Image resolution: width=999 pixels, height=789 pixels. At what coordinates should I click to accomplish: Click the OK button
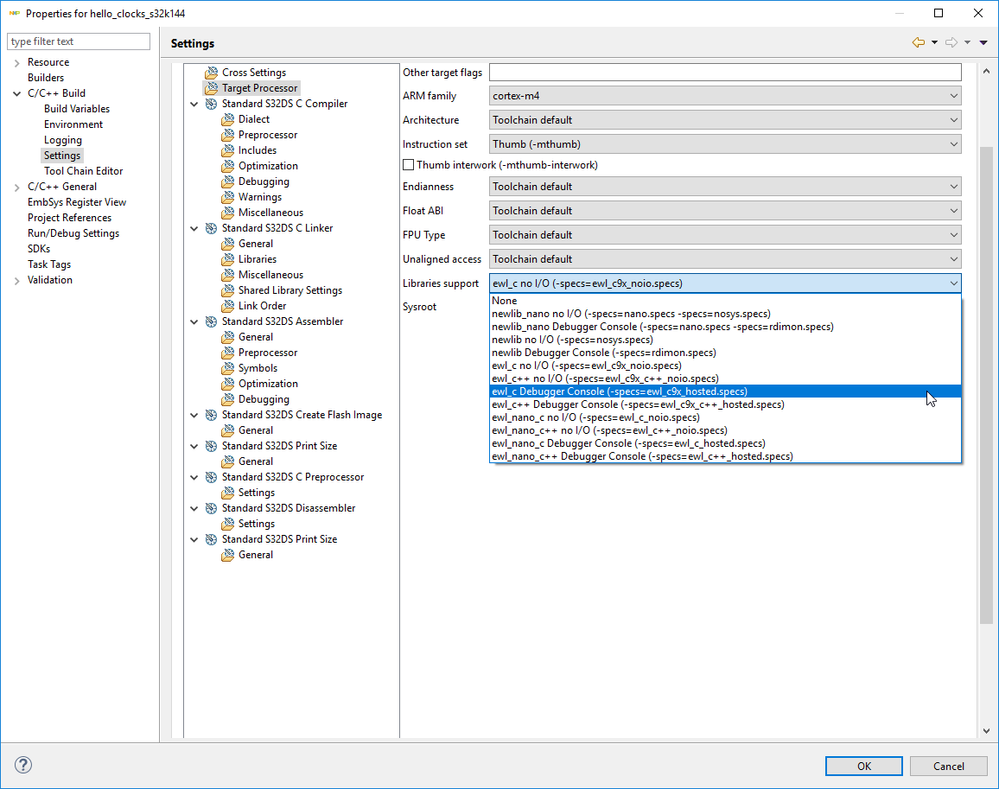(864, 766)
